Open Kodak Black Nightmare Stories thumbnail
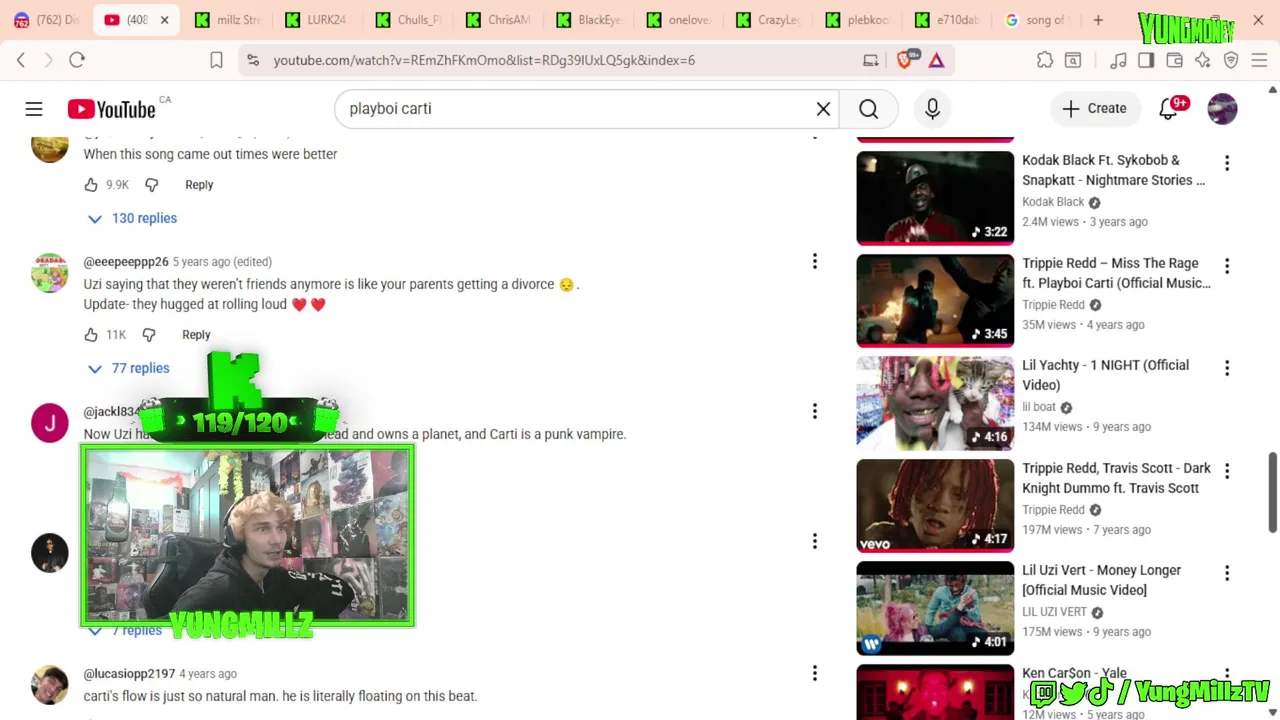 tap(935, 198)
